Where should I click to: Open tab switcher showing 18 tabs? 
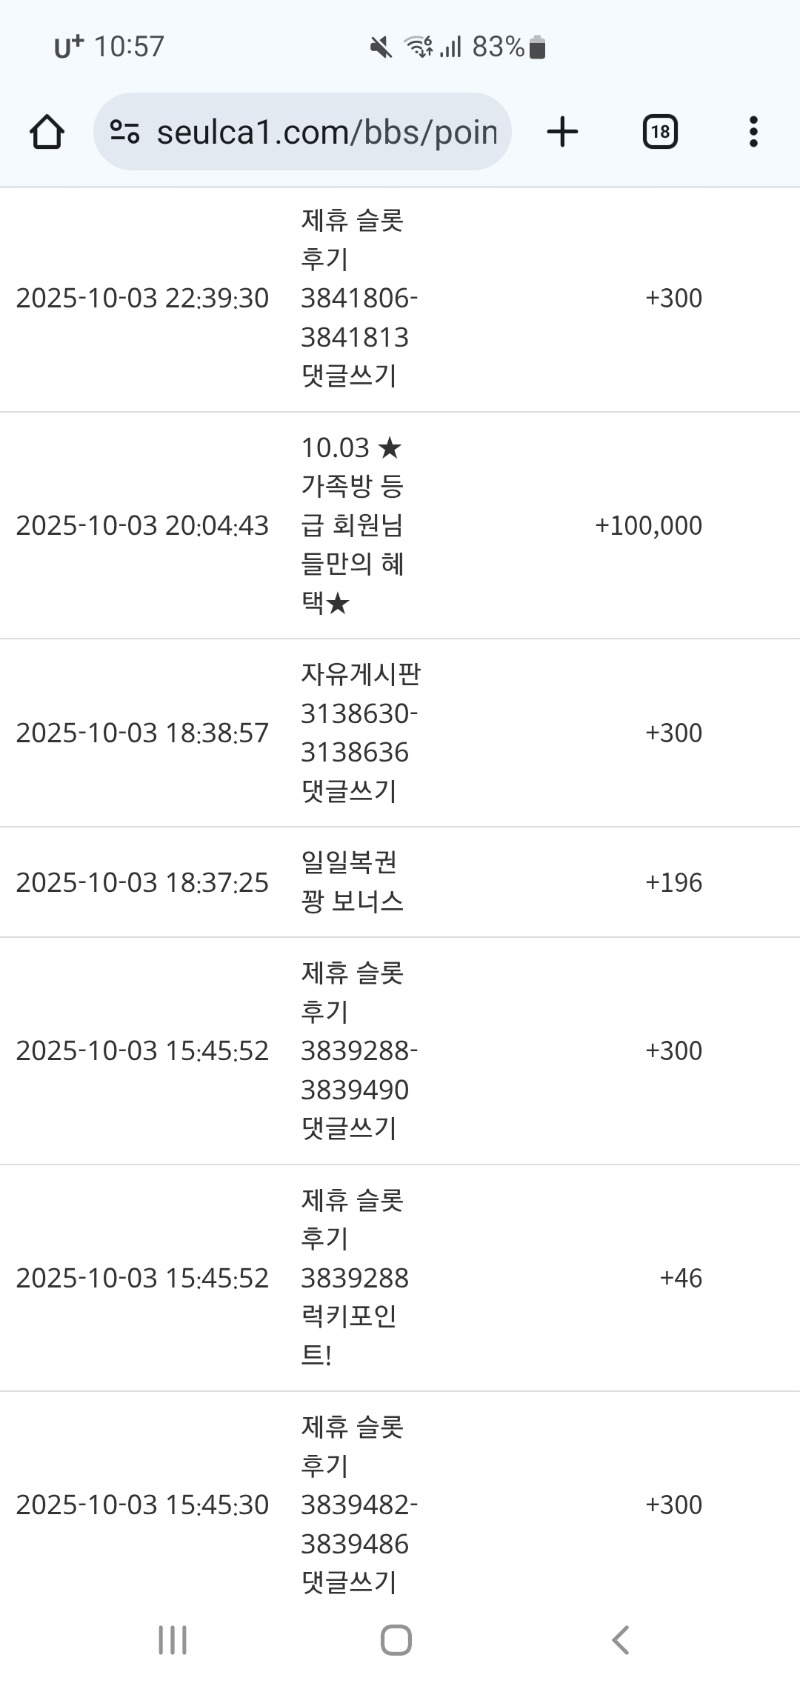[x=660, y=132]
